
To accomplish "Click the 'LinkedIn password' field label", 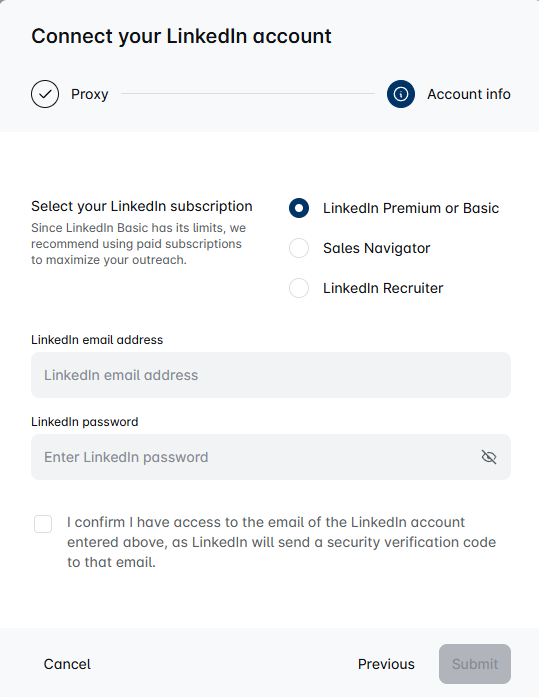I will [x=84, y=421].
